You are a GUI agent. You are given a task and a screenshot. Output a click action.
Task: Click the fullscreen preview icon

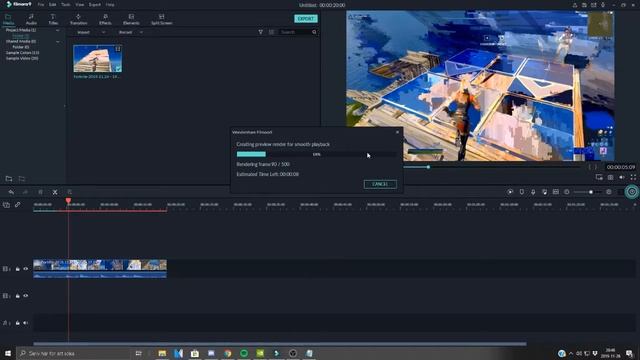point(633,177)
